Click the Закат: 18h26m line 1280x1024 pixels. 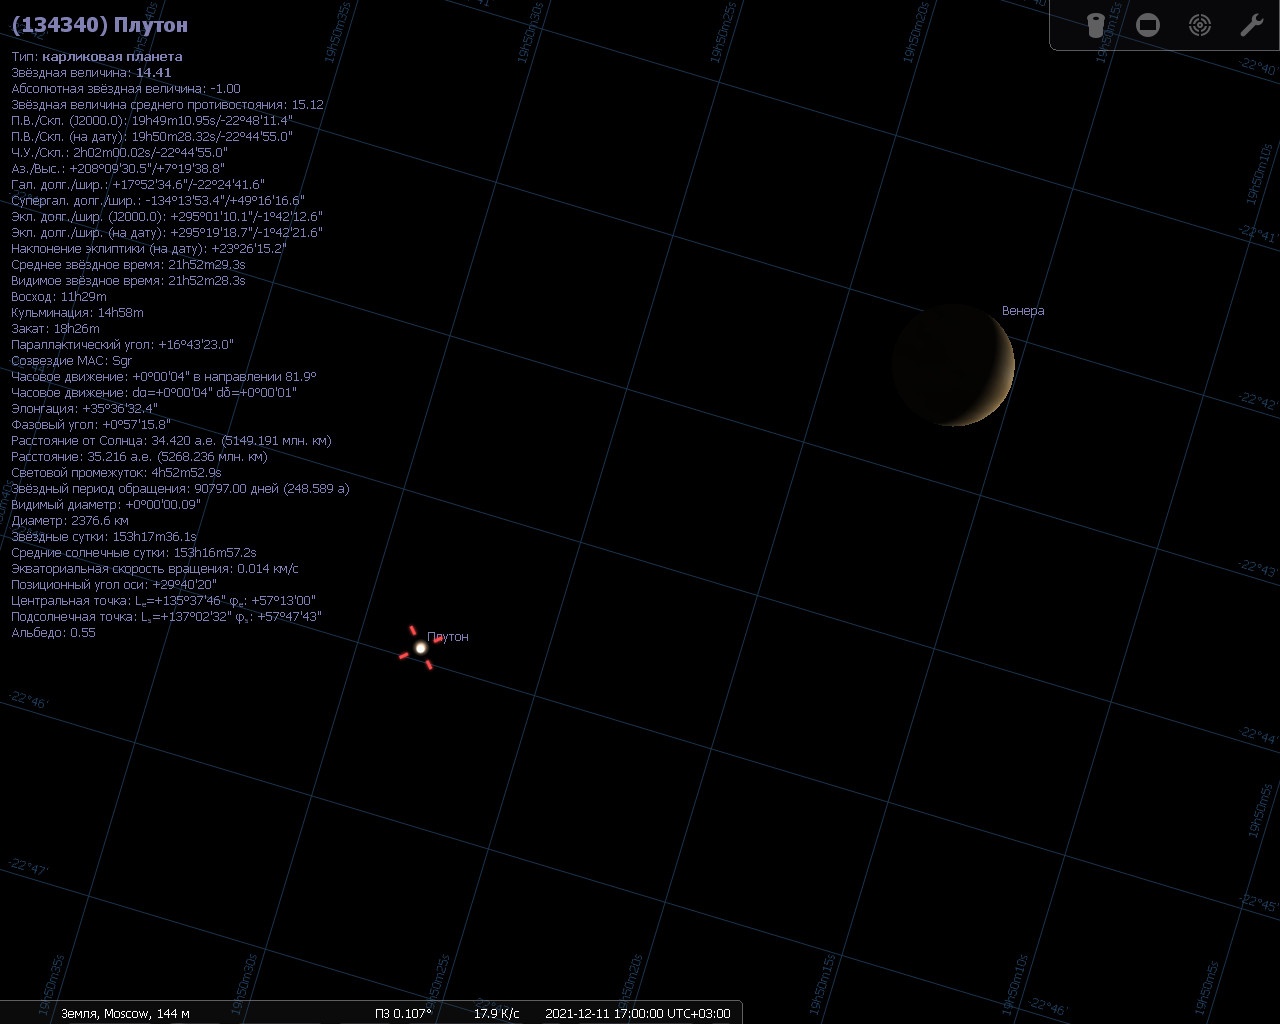[x=55, y=329]
